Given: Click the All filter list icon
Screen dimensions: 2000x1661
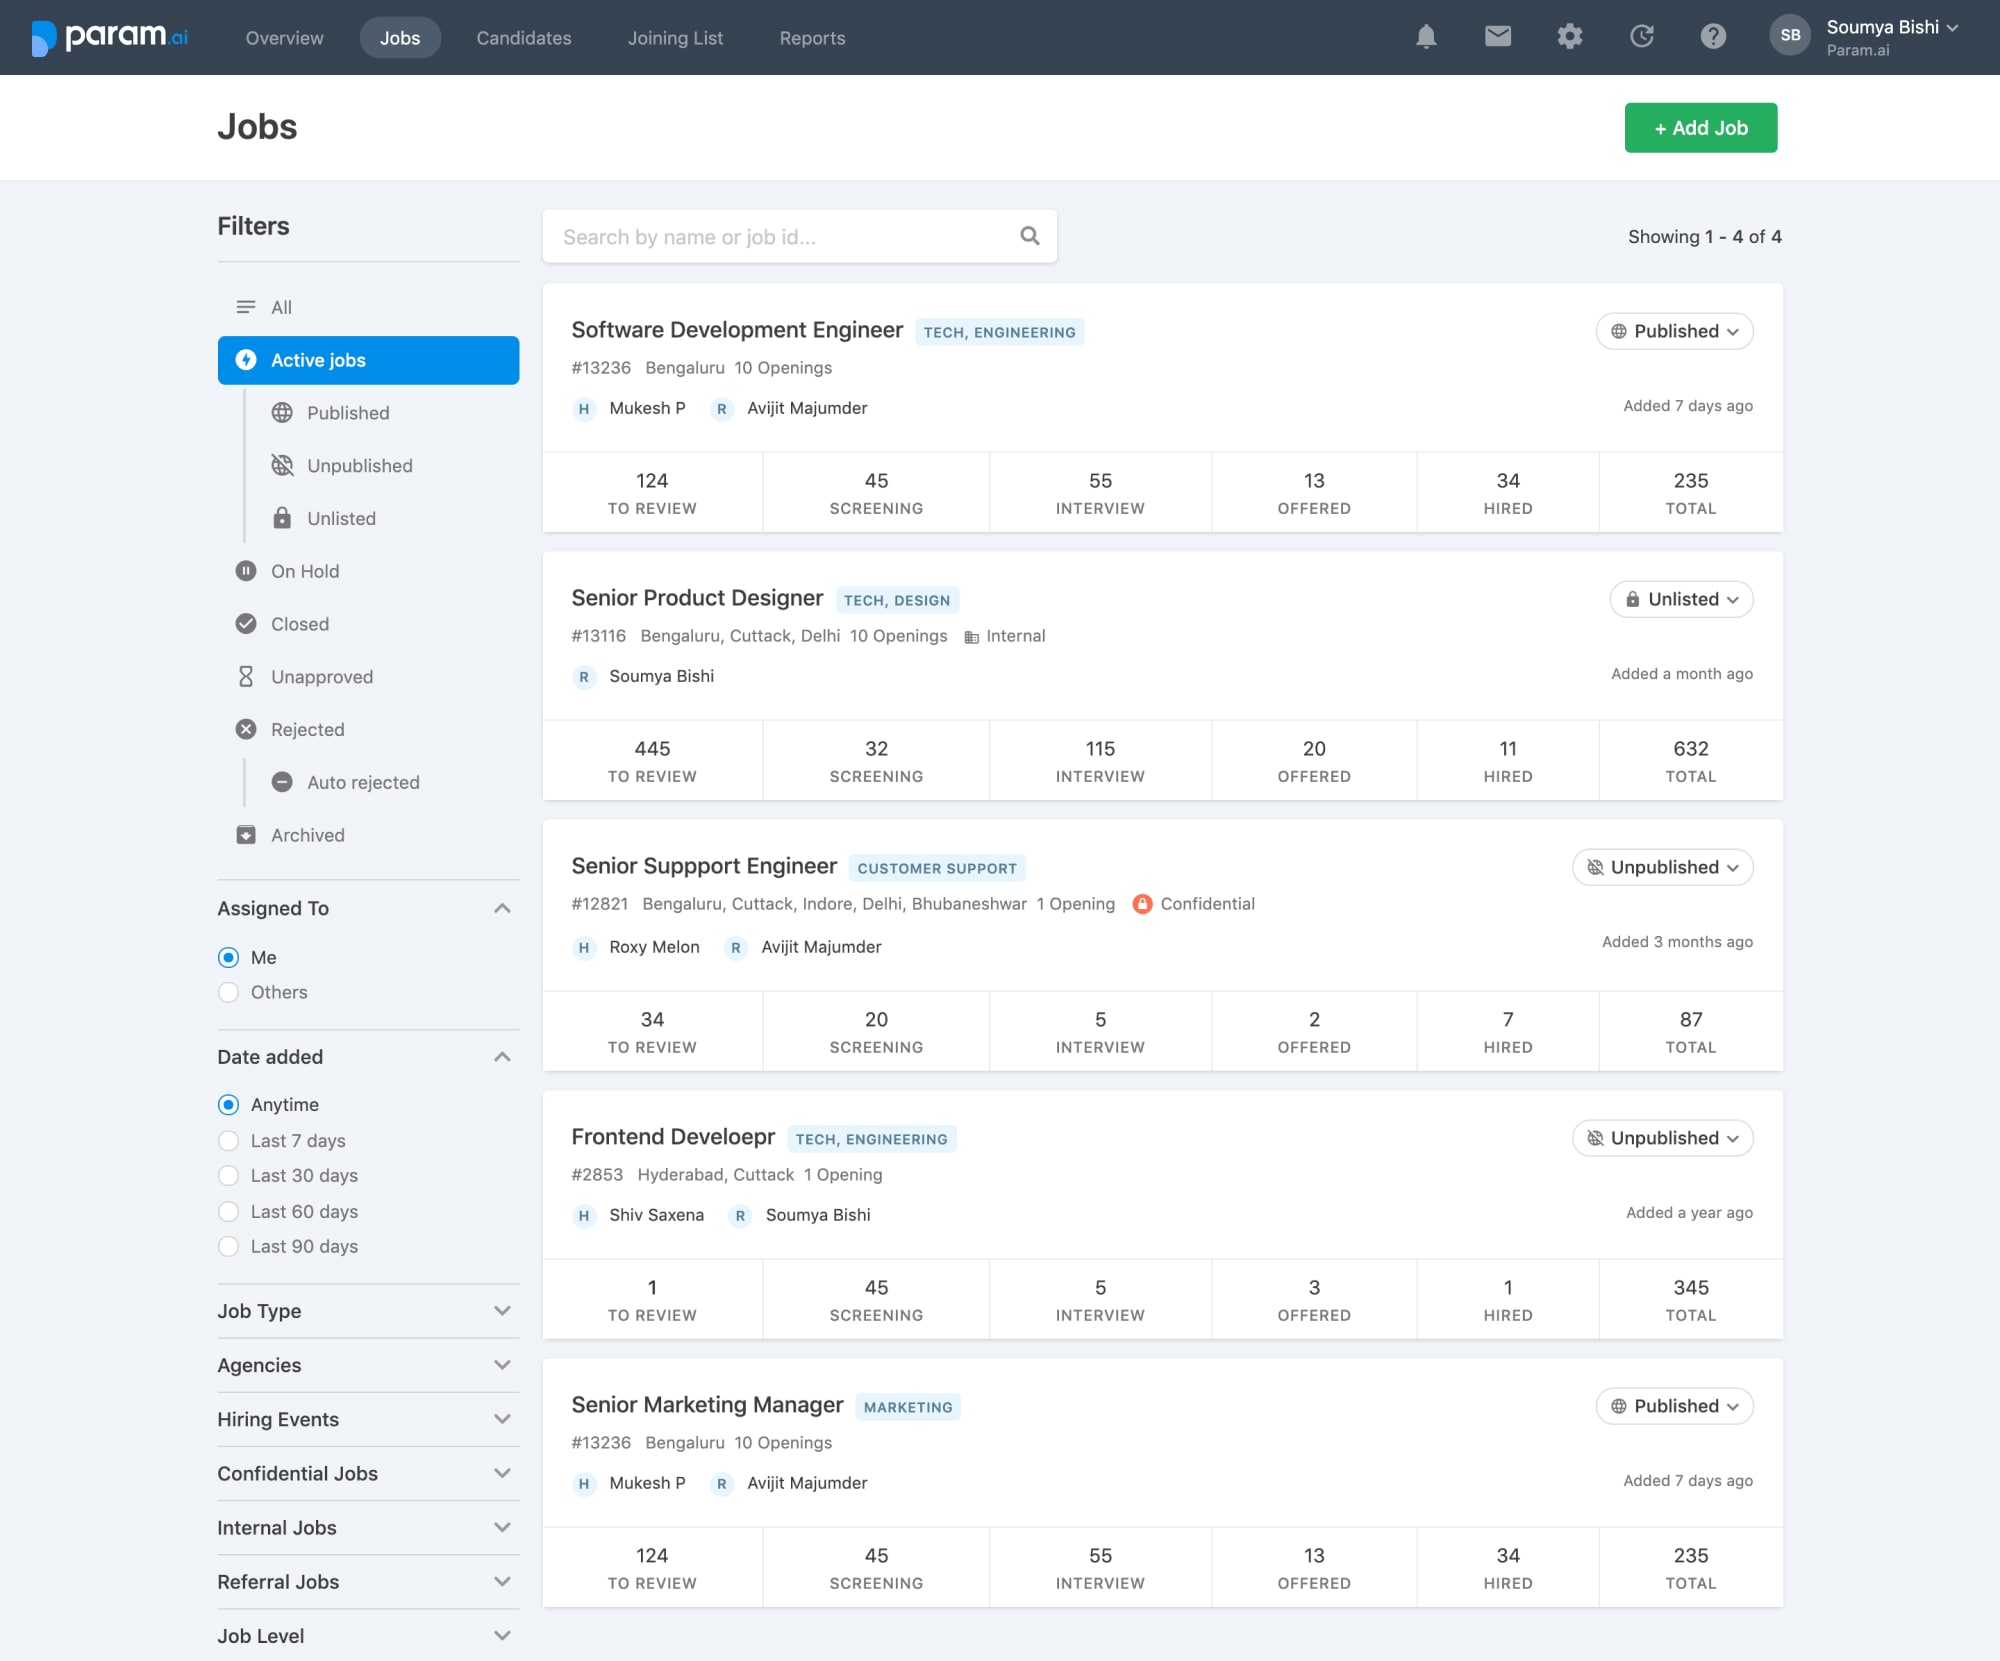Looking at the screenshot, I should [x=246, y=307].
